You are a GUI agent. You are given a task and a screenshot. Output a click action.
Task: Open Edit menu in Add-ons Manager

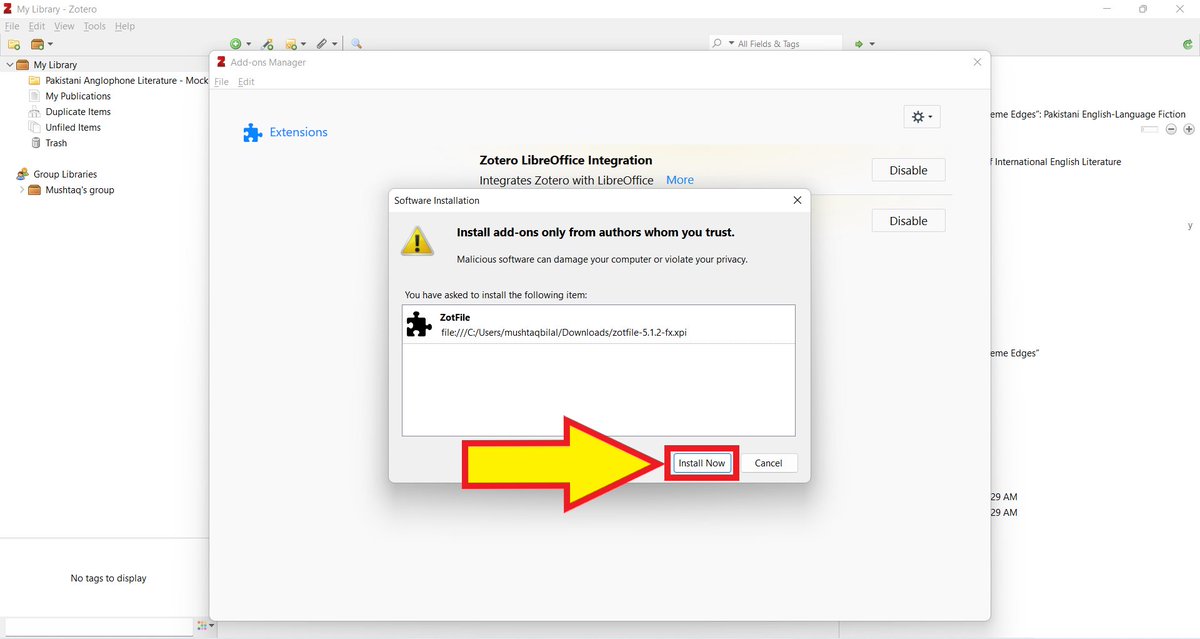tap(246, 82)
